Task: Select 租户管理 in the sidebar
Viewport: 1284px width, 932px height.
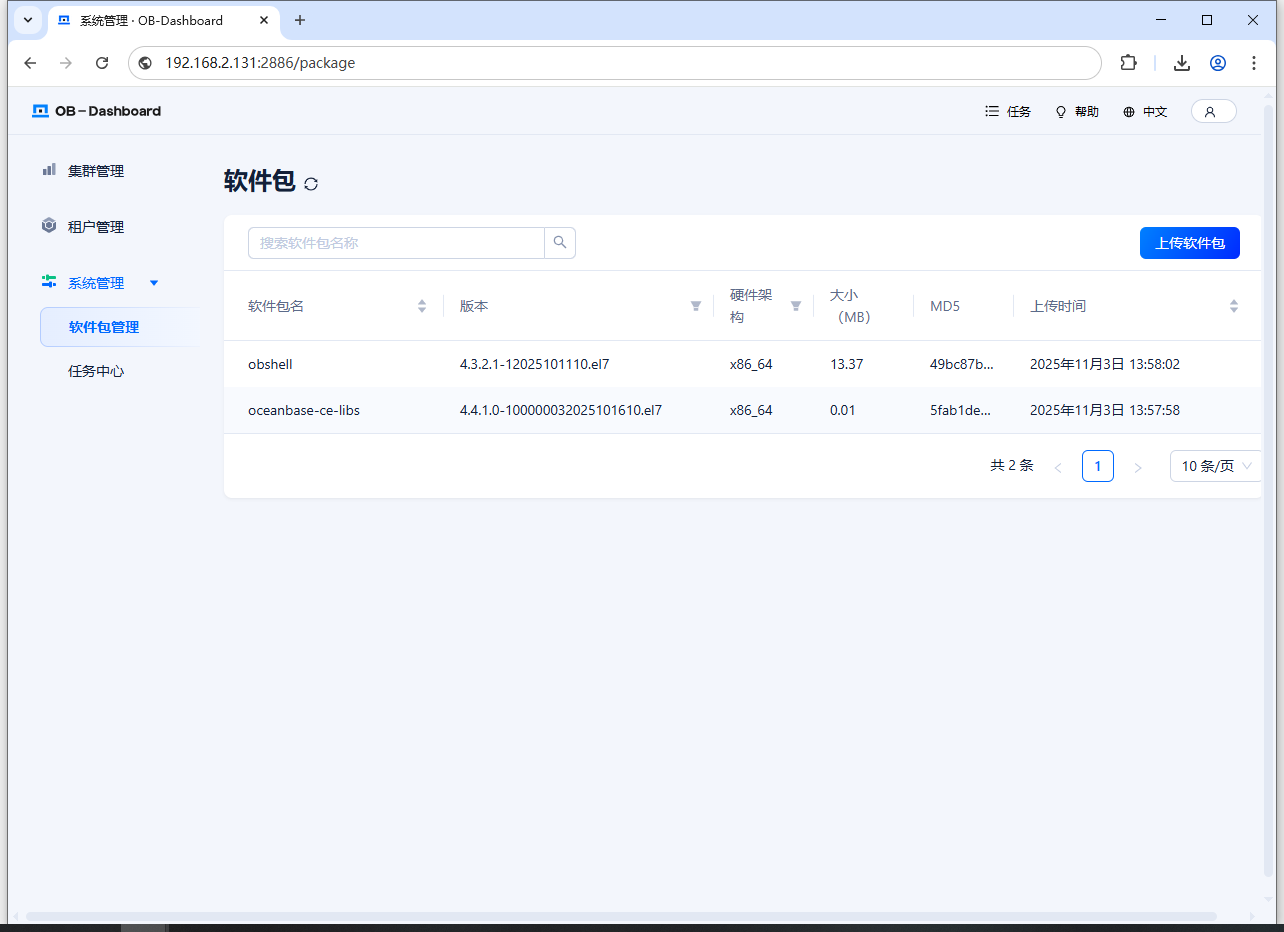Action: 96,227
